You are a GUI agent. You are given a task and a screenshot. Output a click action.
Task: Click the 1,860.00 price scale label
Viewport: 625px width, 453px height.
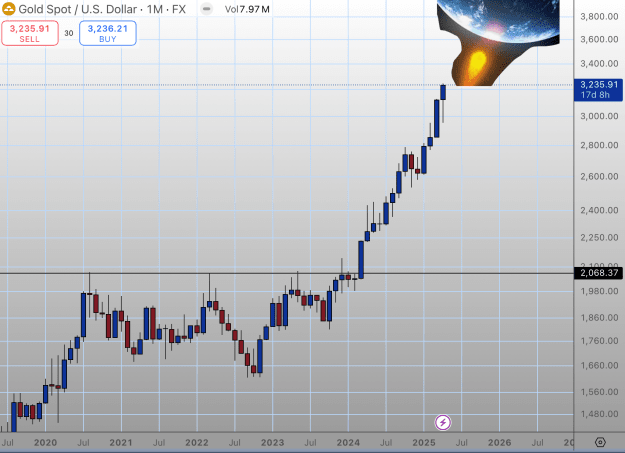click(x=599, y=318)
